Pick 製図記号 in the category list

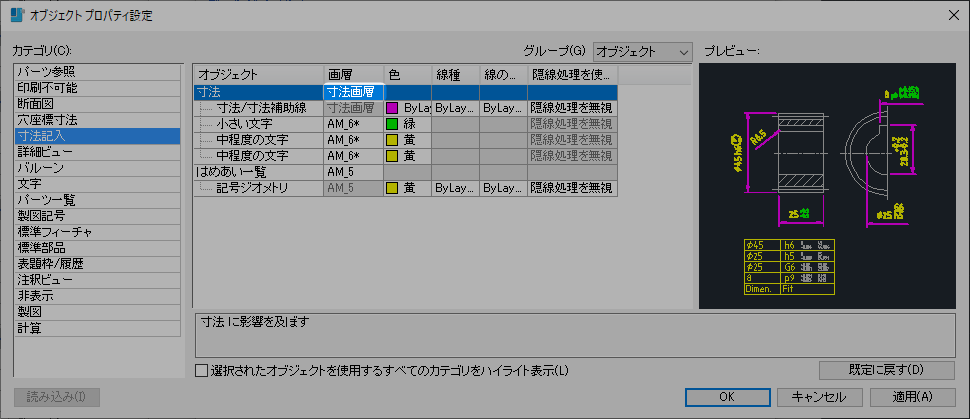click(x=98, y=217)
